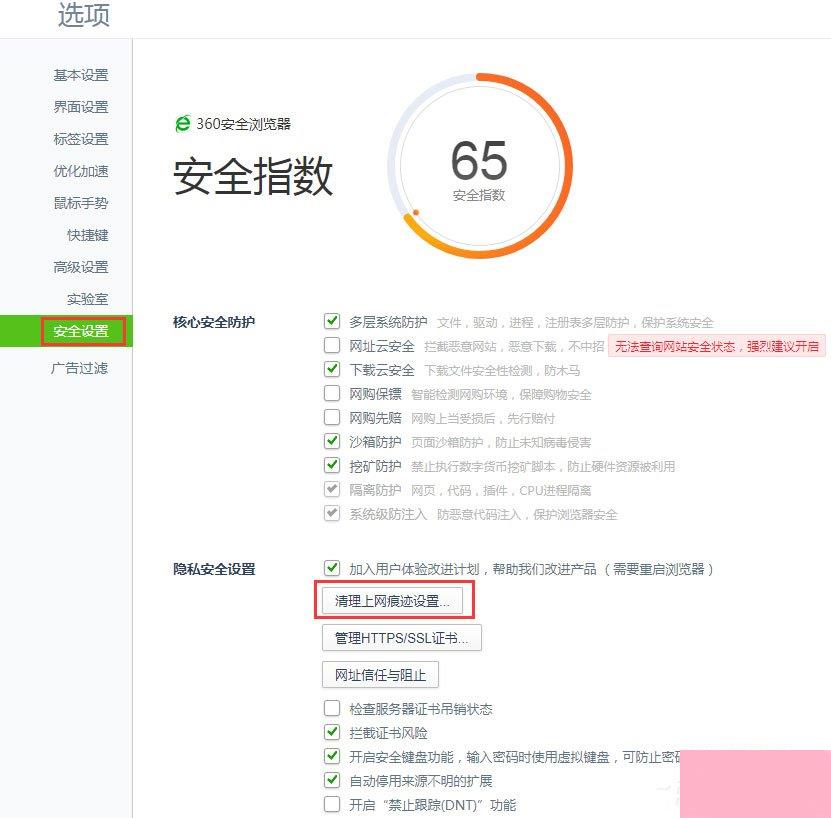Image resolution: width=831 pixels, height=818 pixels.
Task: Click description 网购上当受损后，先行赔付
Action: click(x=483, y=418)
